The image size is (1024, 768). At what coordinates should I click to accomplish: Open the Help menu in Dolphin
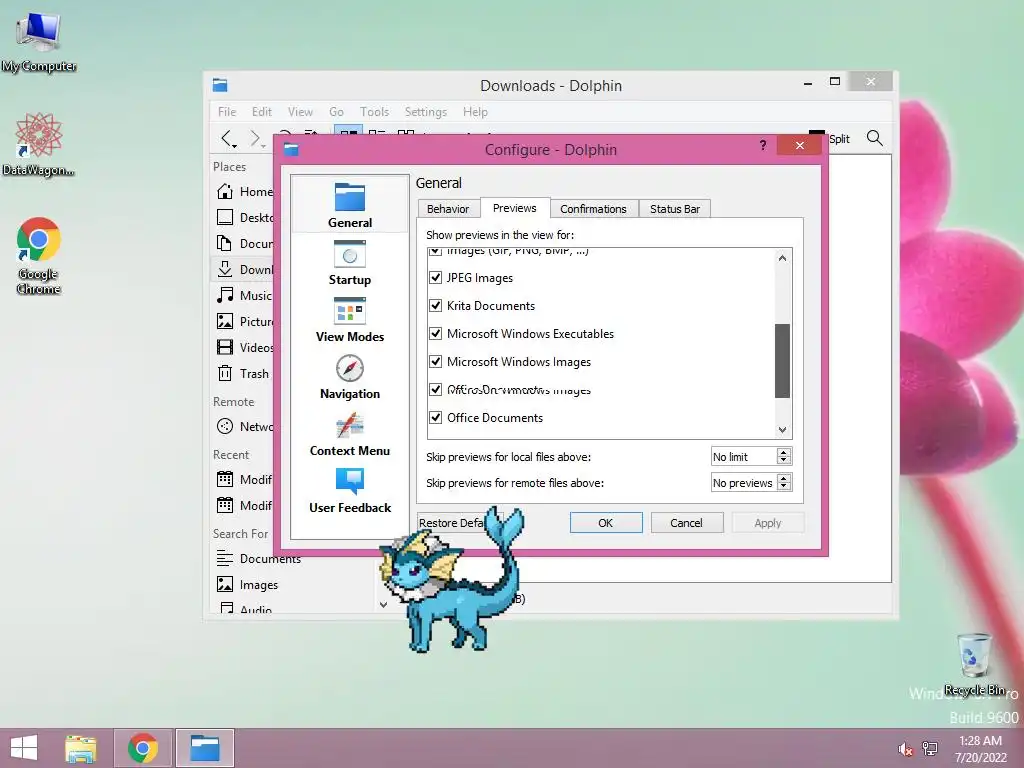coord(475,112)
